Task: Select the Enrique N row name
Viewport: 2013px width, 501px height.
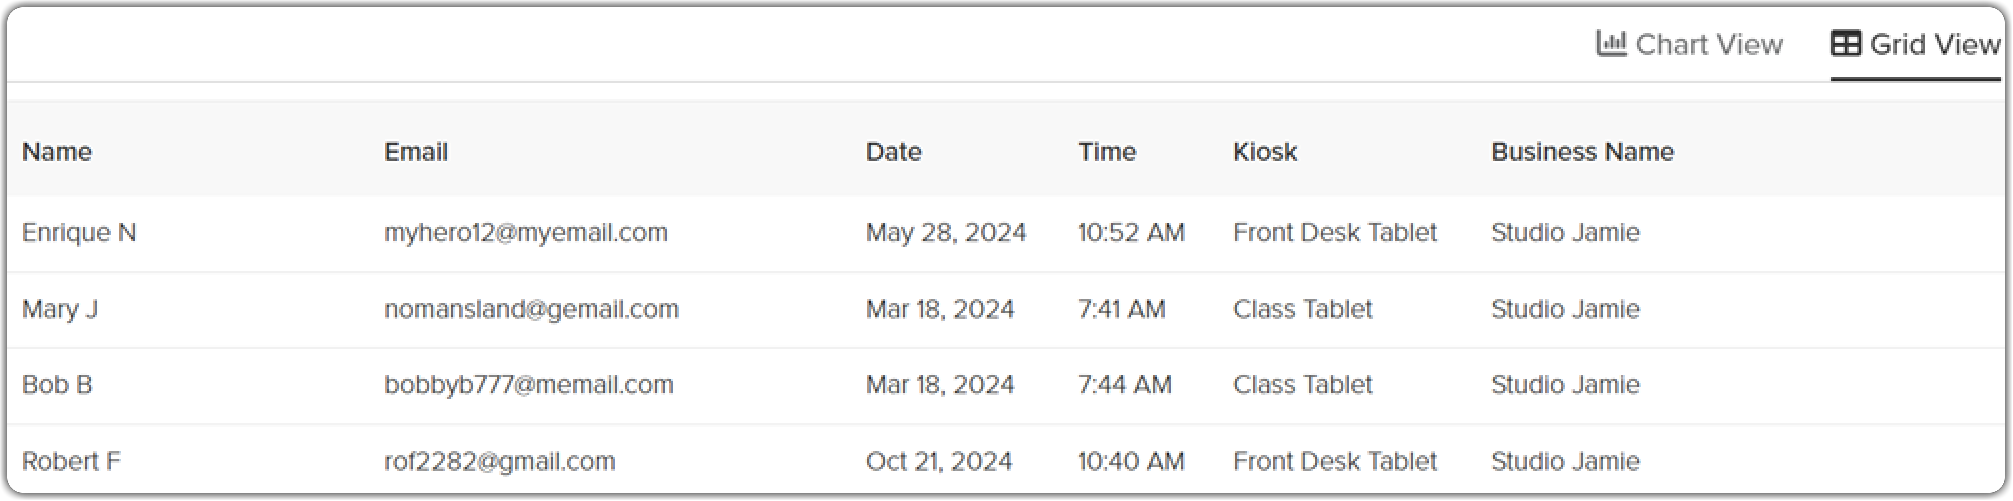Action: coord(79,233)
